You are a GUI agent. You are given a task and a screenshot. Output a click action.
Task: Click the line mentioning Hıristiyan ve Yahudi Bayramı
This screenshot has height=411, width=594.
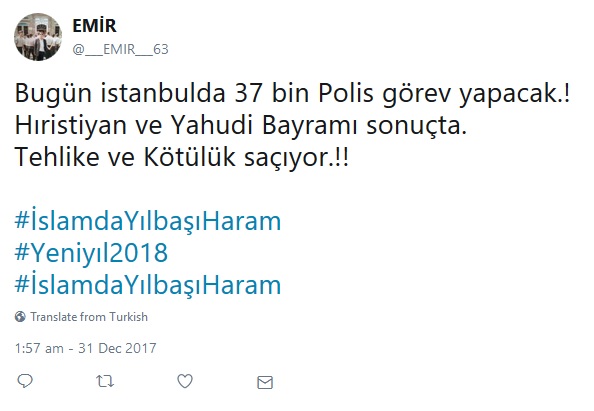tap(241, 125)
